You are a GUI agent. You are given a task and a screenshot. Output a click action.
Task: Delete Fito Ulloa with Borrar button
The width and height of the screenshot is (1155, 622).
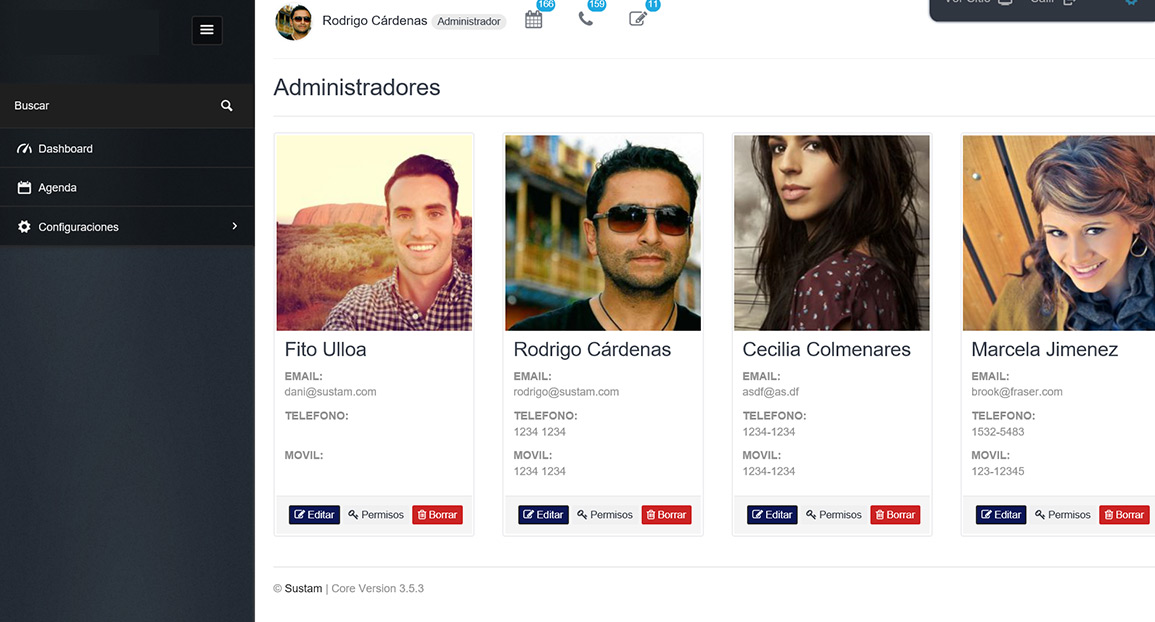coord(438,514)
